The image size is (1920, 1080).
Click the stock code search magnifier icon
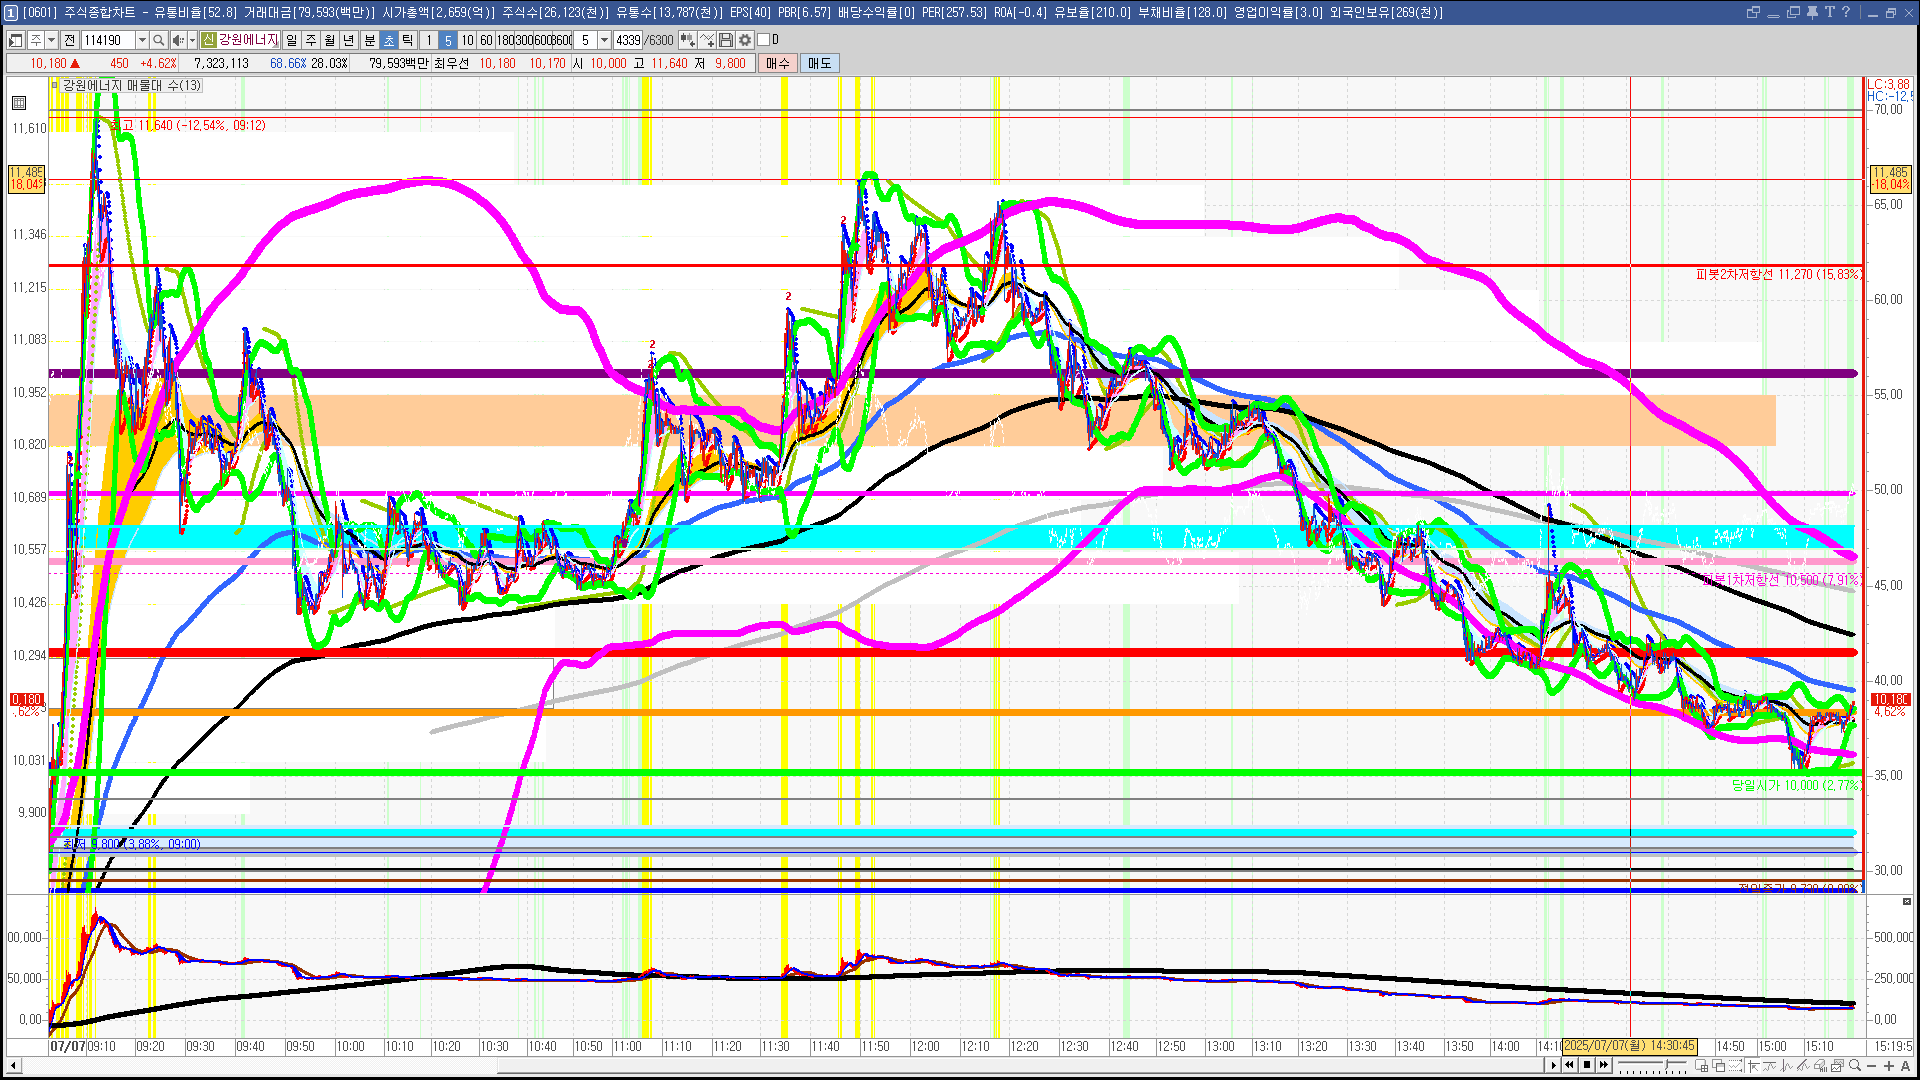click(x=158, y=40)
